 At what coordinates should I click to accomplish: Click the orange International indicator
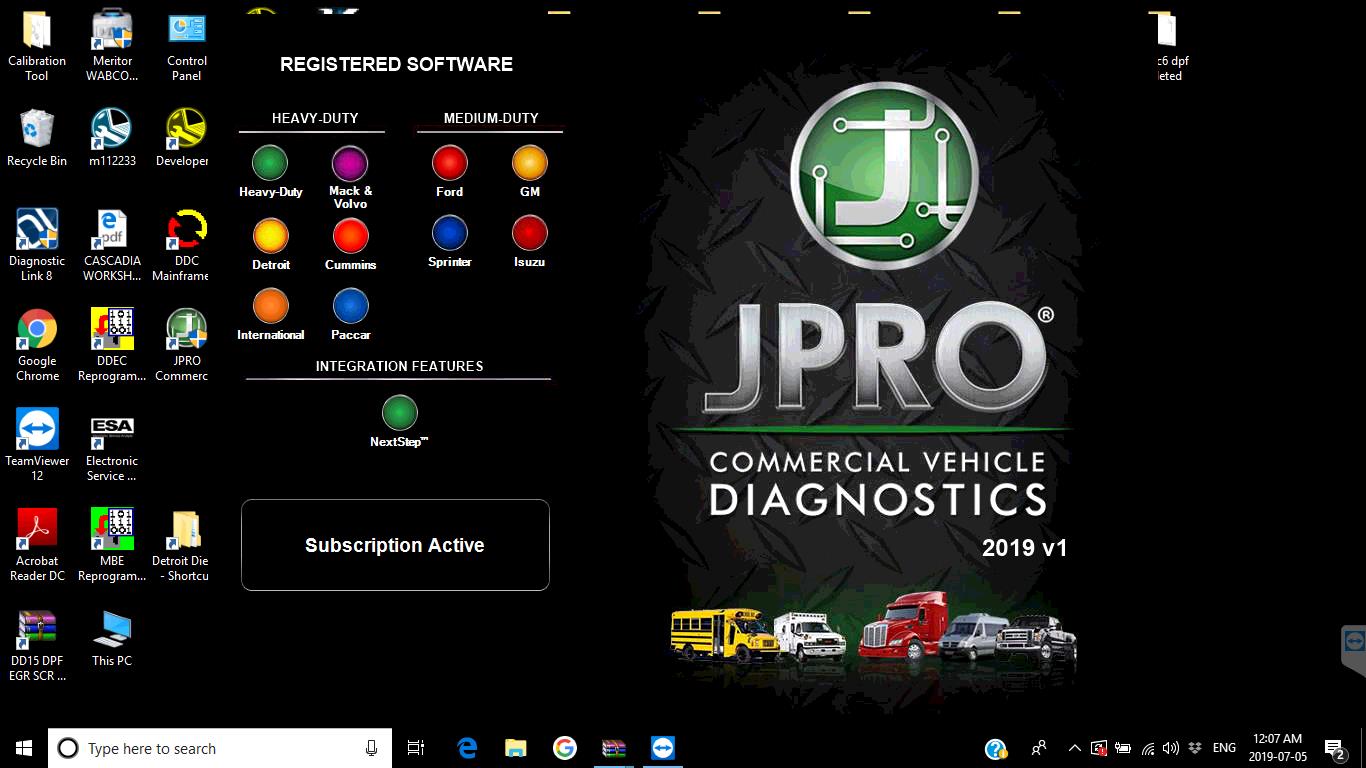(270, 306)
